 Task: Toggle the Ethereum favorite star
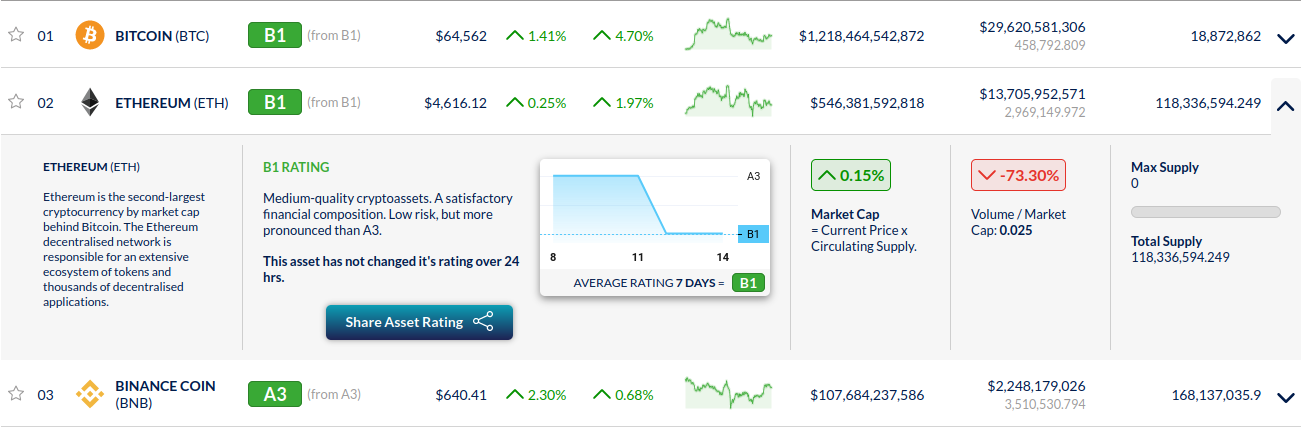16,102
